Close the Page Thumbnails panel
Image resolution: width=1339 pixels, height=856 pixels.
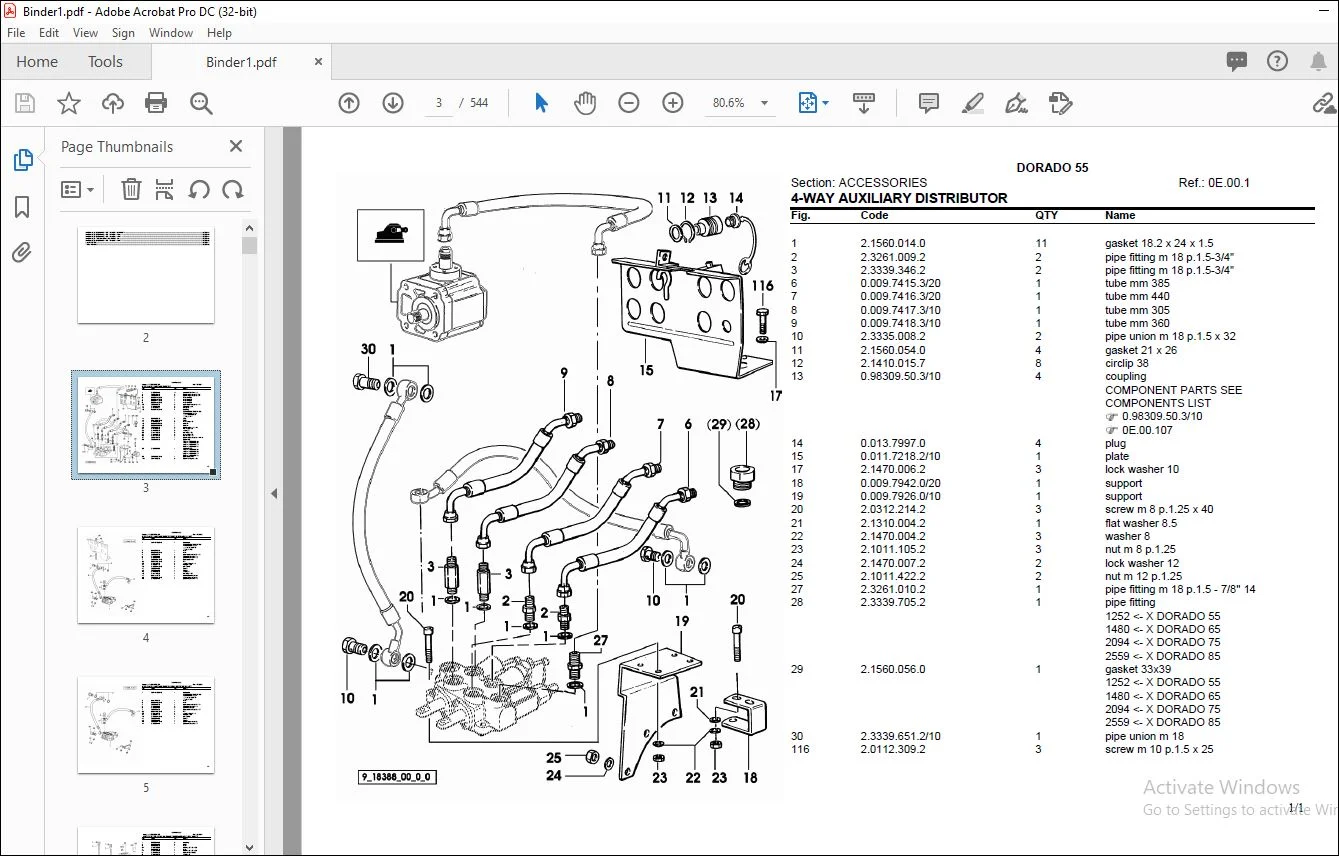[236, 146]
